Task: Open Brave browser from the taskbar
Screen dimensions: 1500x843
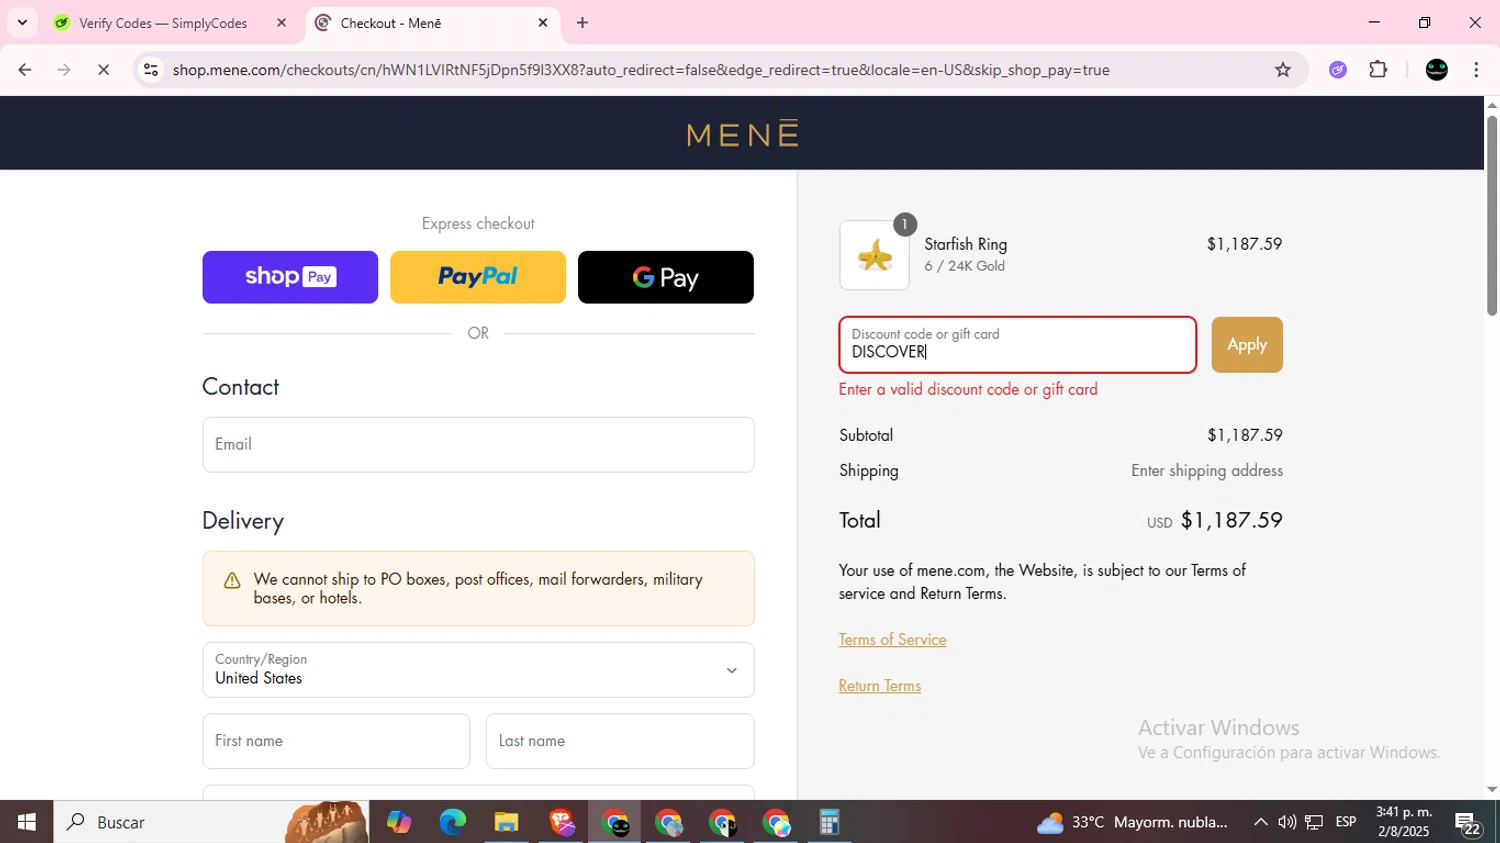Action: coord(561,822)
